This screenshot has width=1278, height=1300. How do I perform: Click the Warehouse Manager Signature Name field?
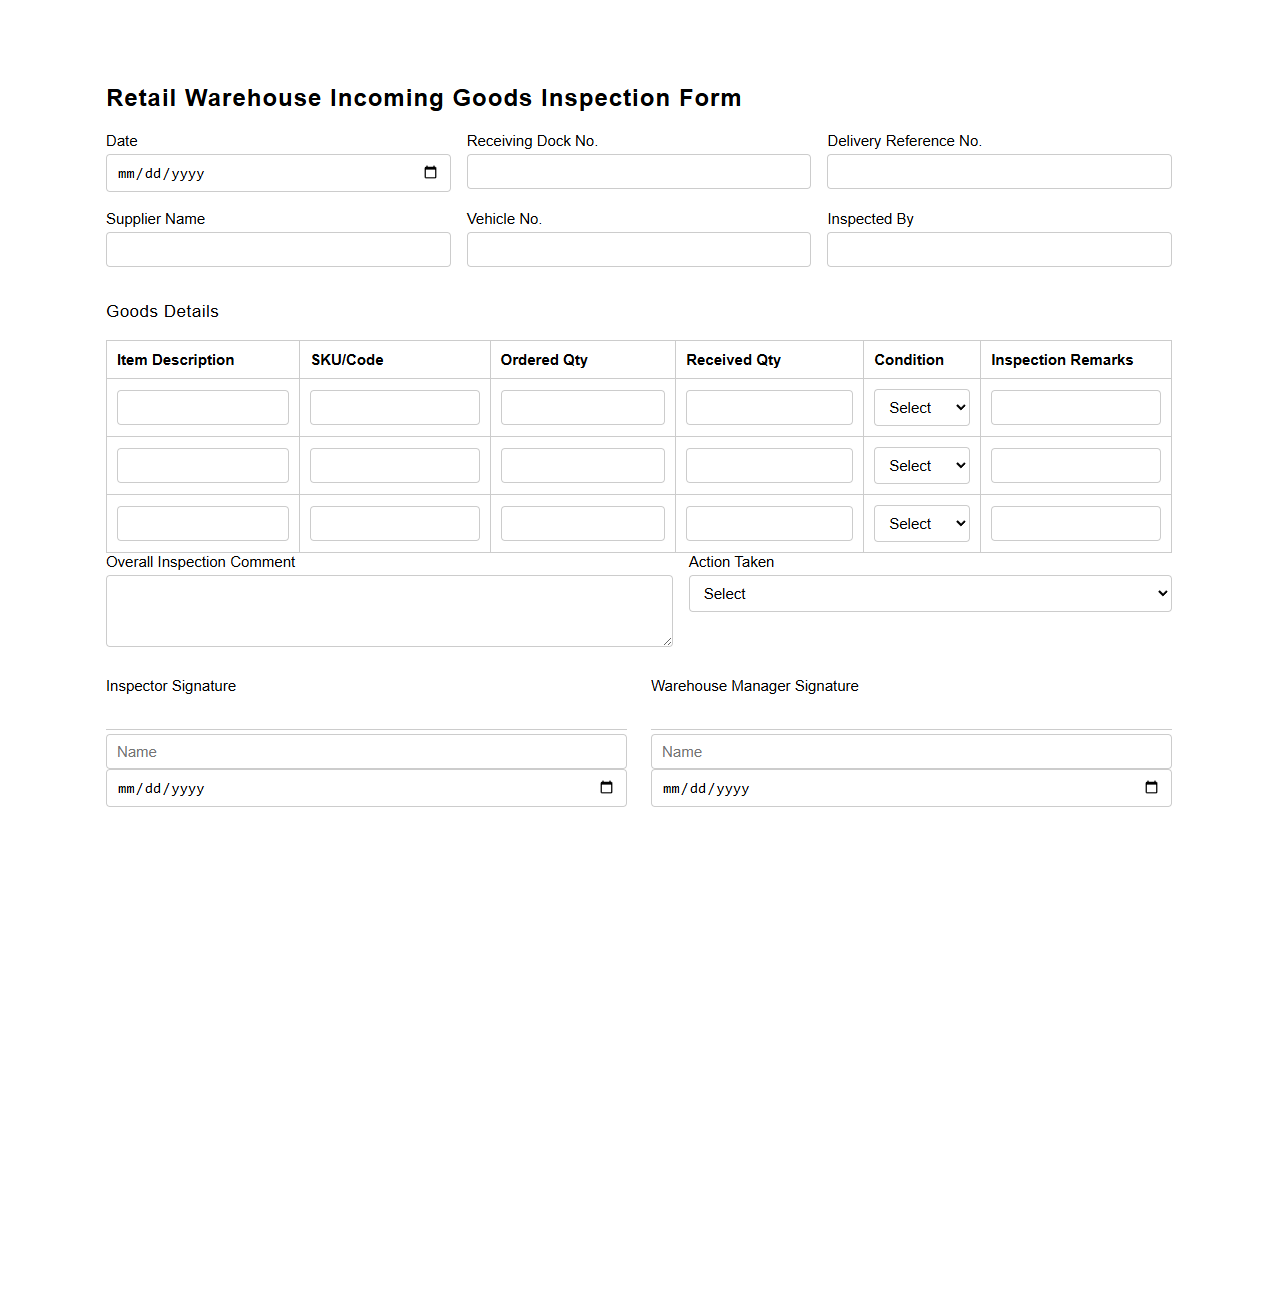tap(910, 751)
